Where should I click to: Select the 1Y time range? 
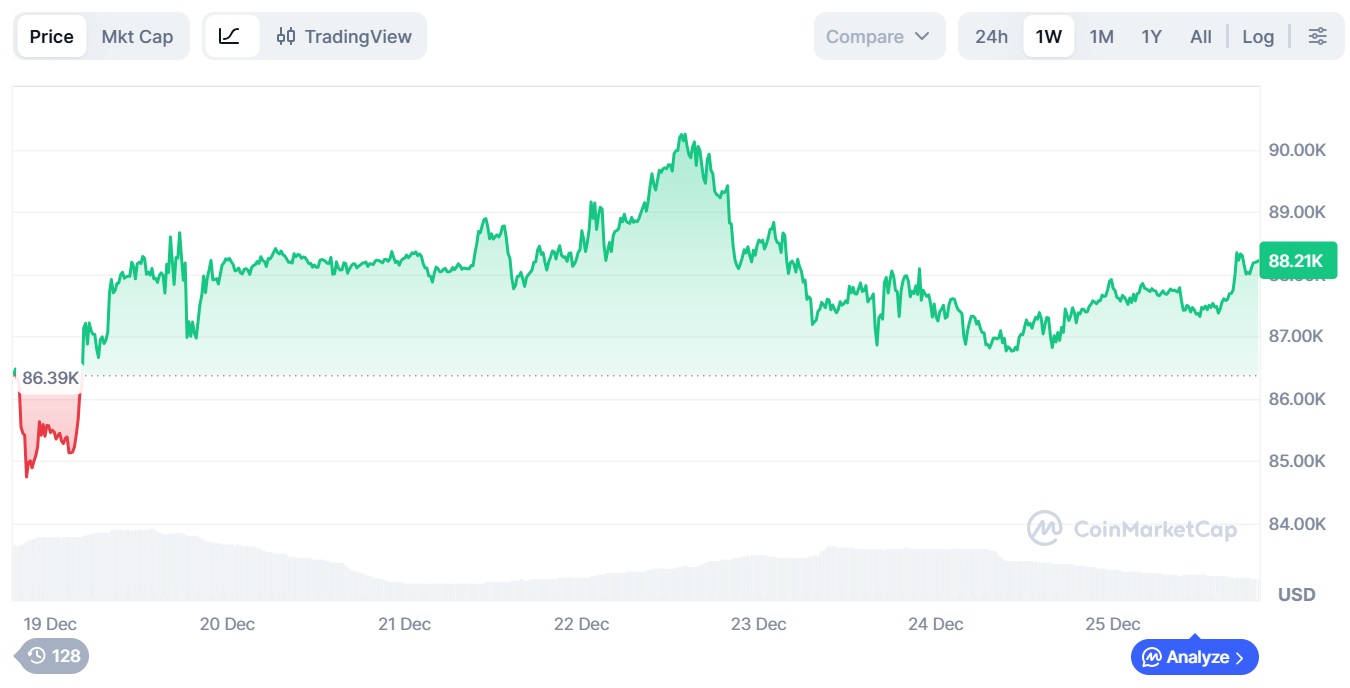pos(1151,37)
